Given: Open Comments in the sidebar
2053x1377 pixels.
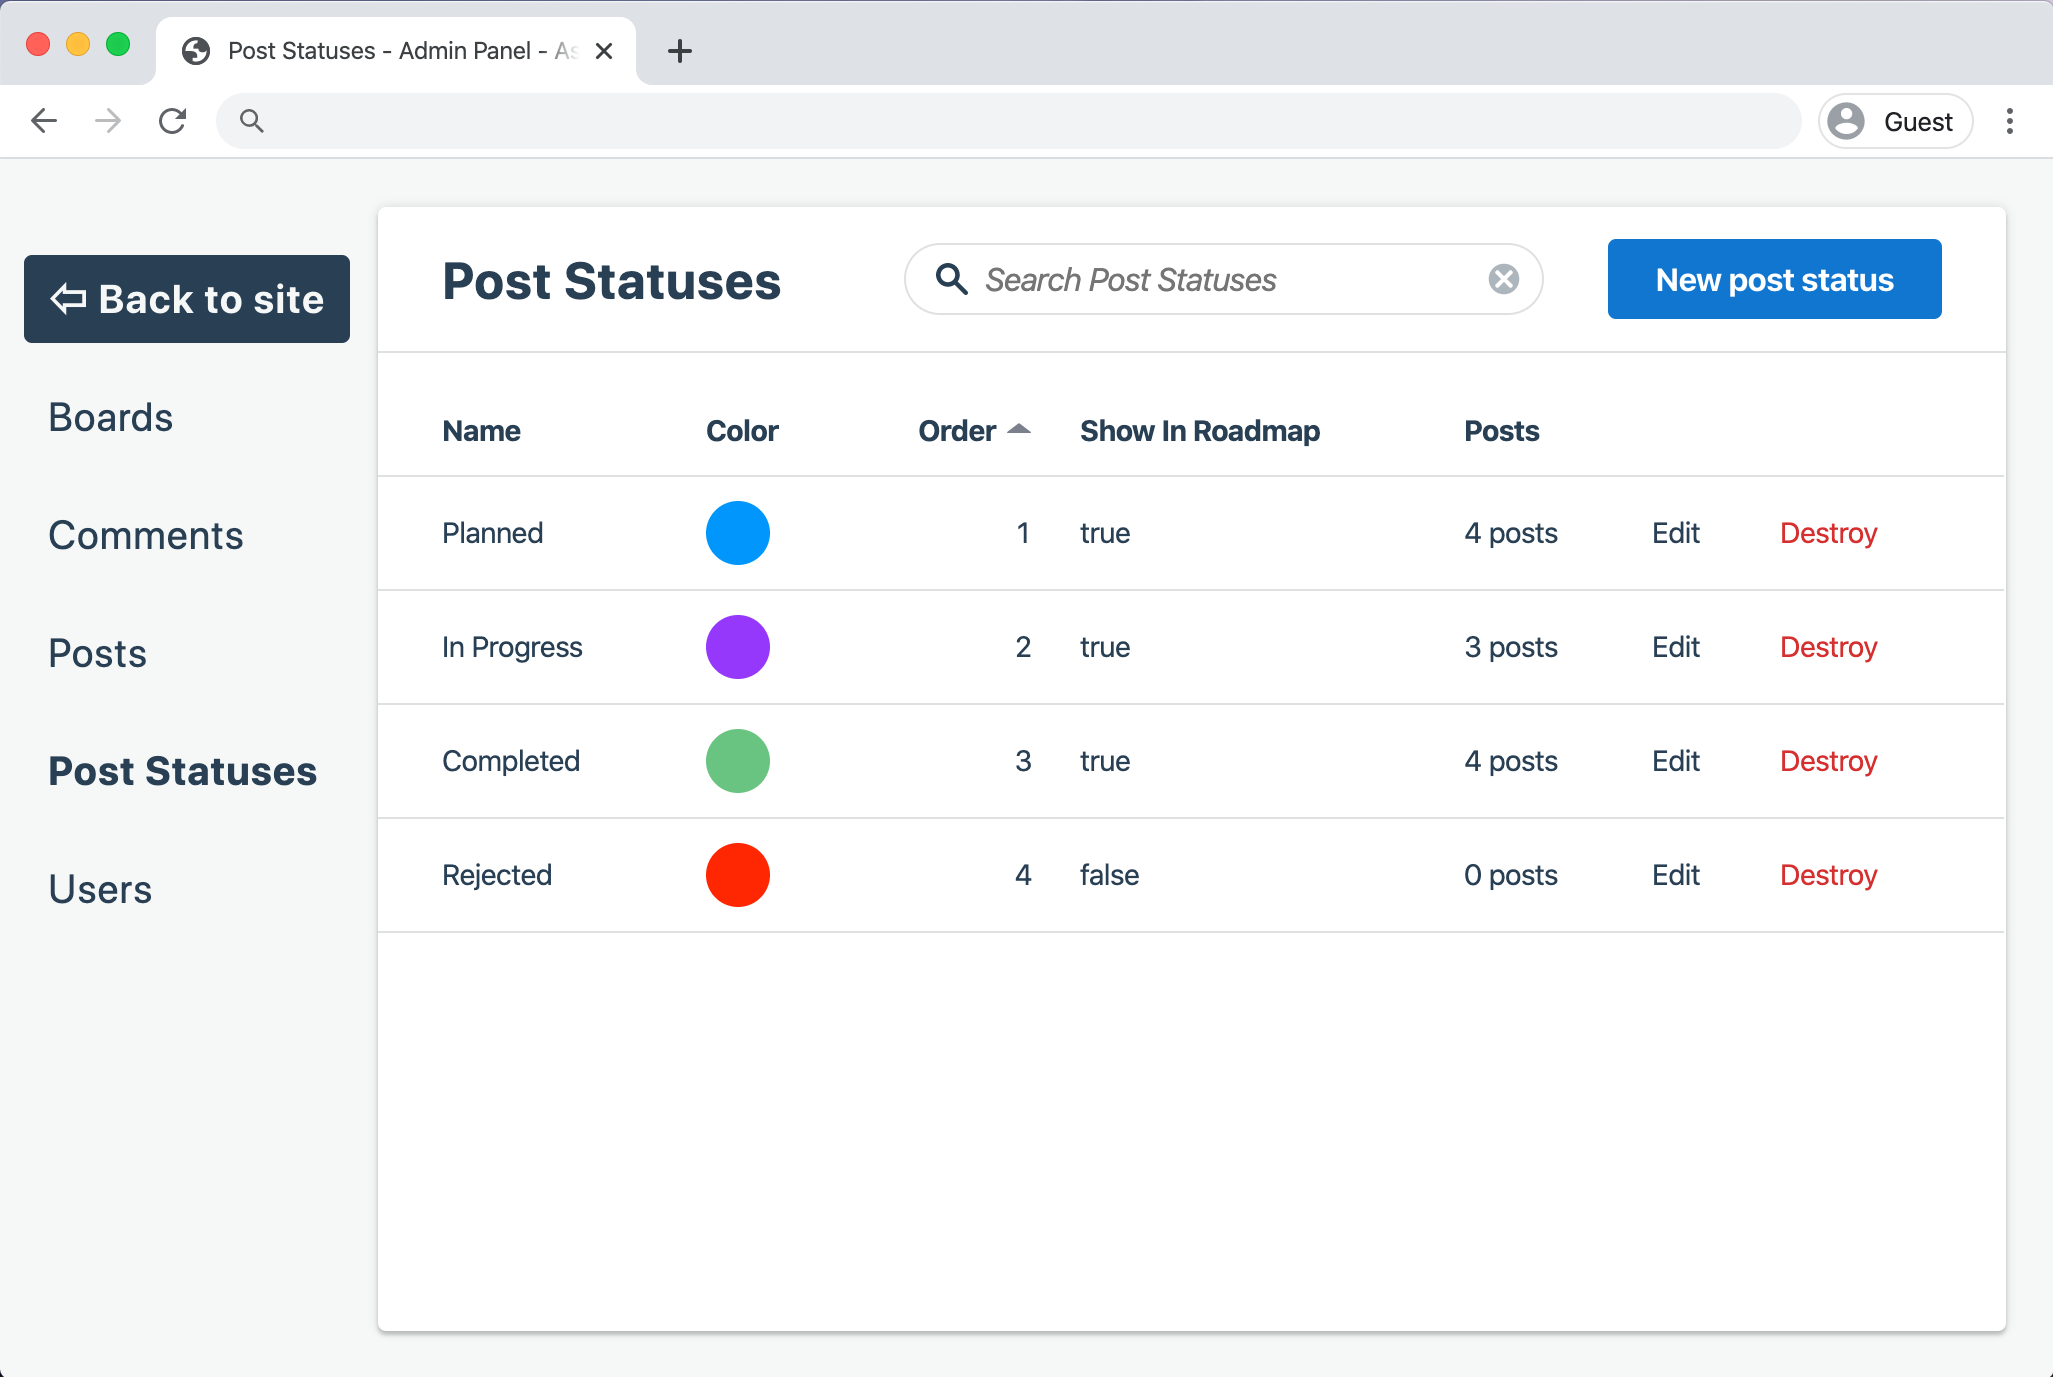Looking at the screenshot, I should (146, 535).
